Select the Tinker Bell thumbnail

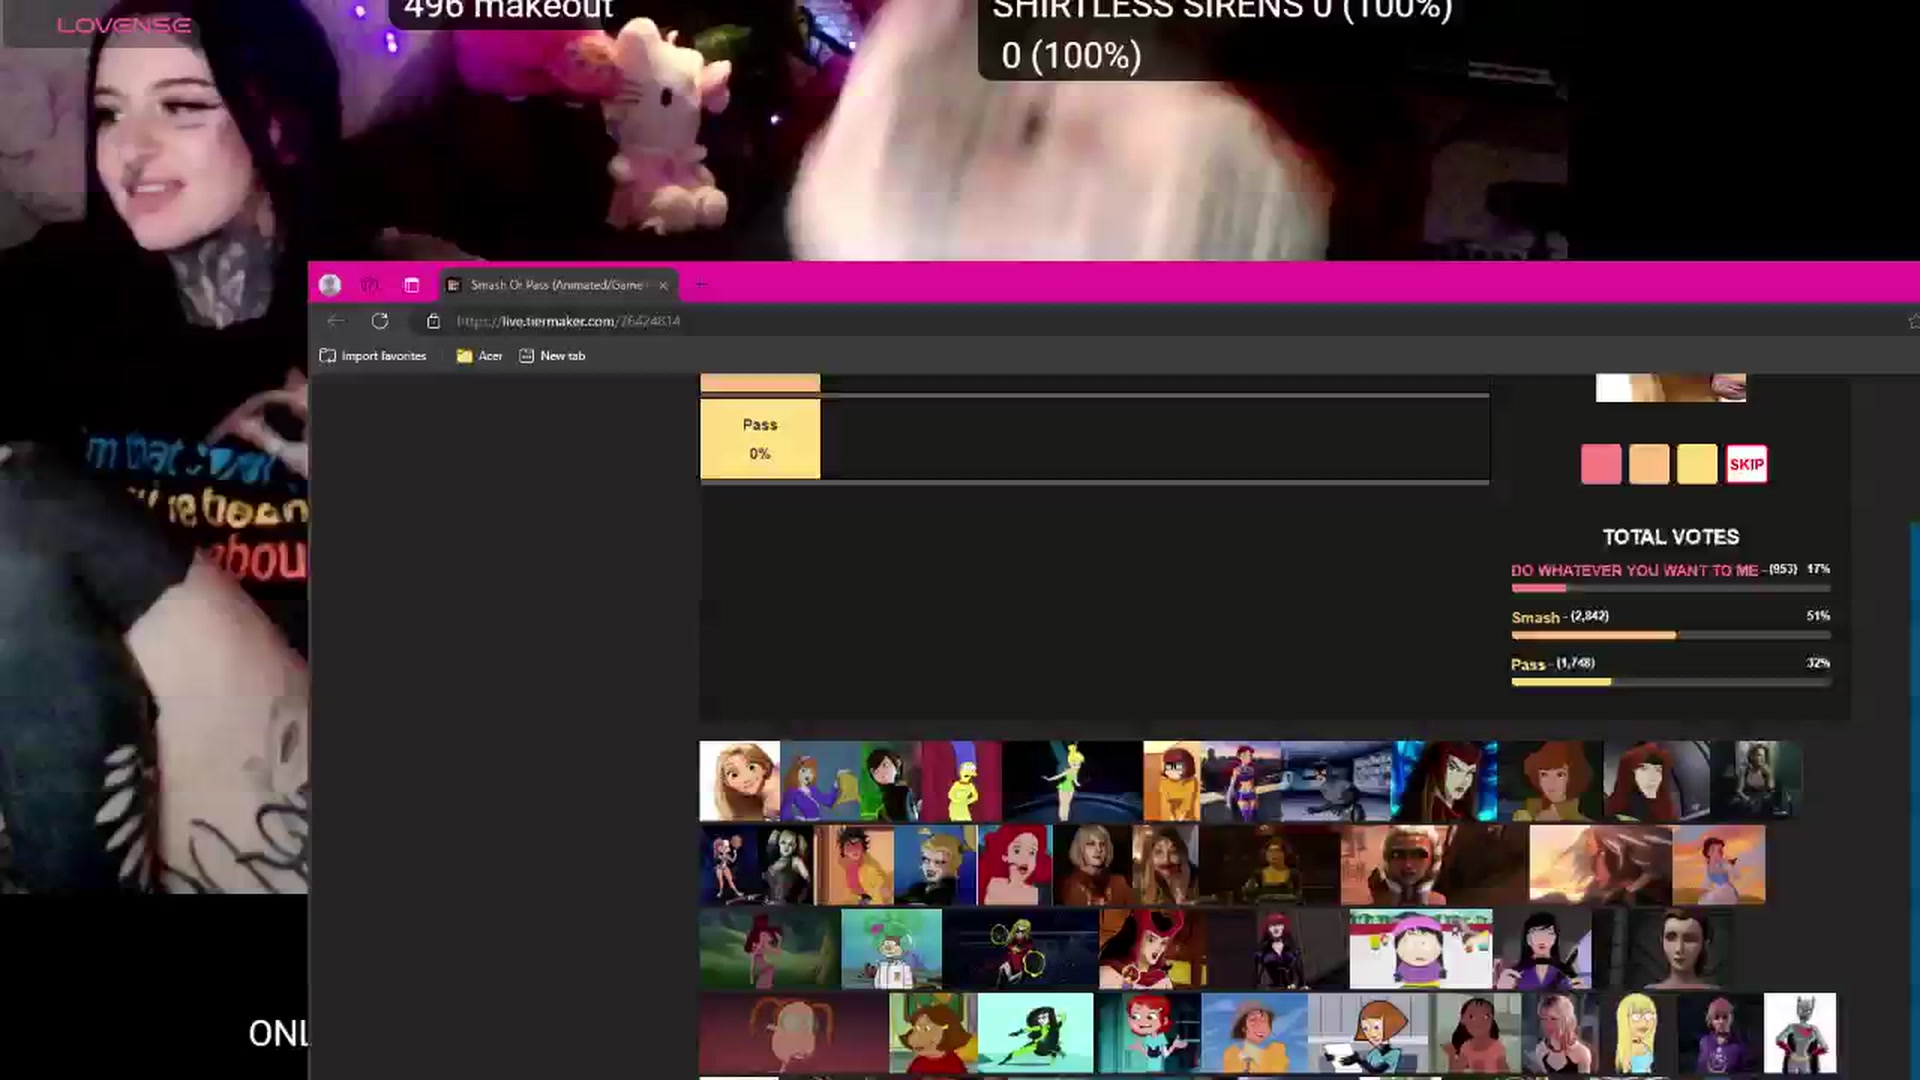1072,781
